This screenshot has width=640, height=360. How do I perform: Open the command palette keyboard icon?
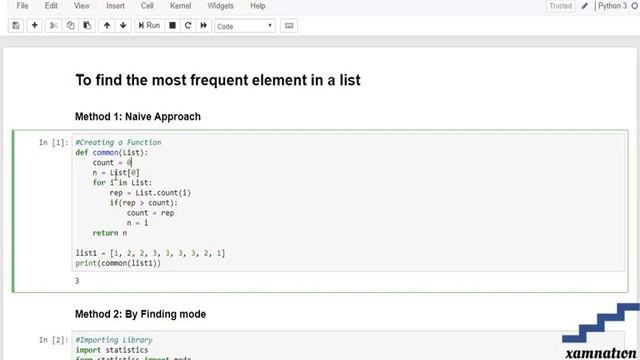pos(289,26)
